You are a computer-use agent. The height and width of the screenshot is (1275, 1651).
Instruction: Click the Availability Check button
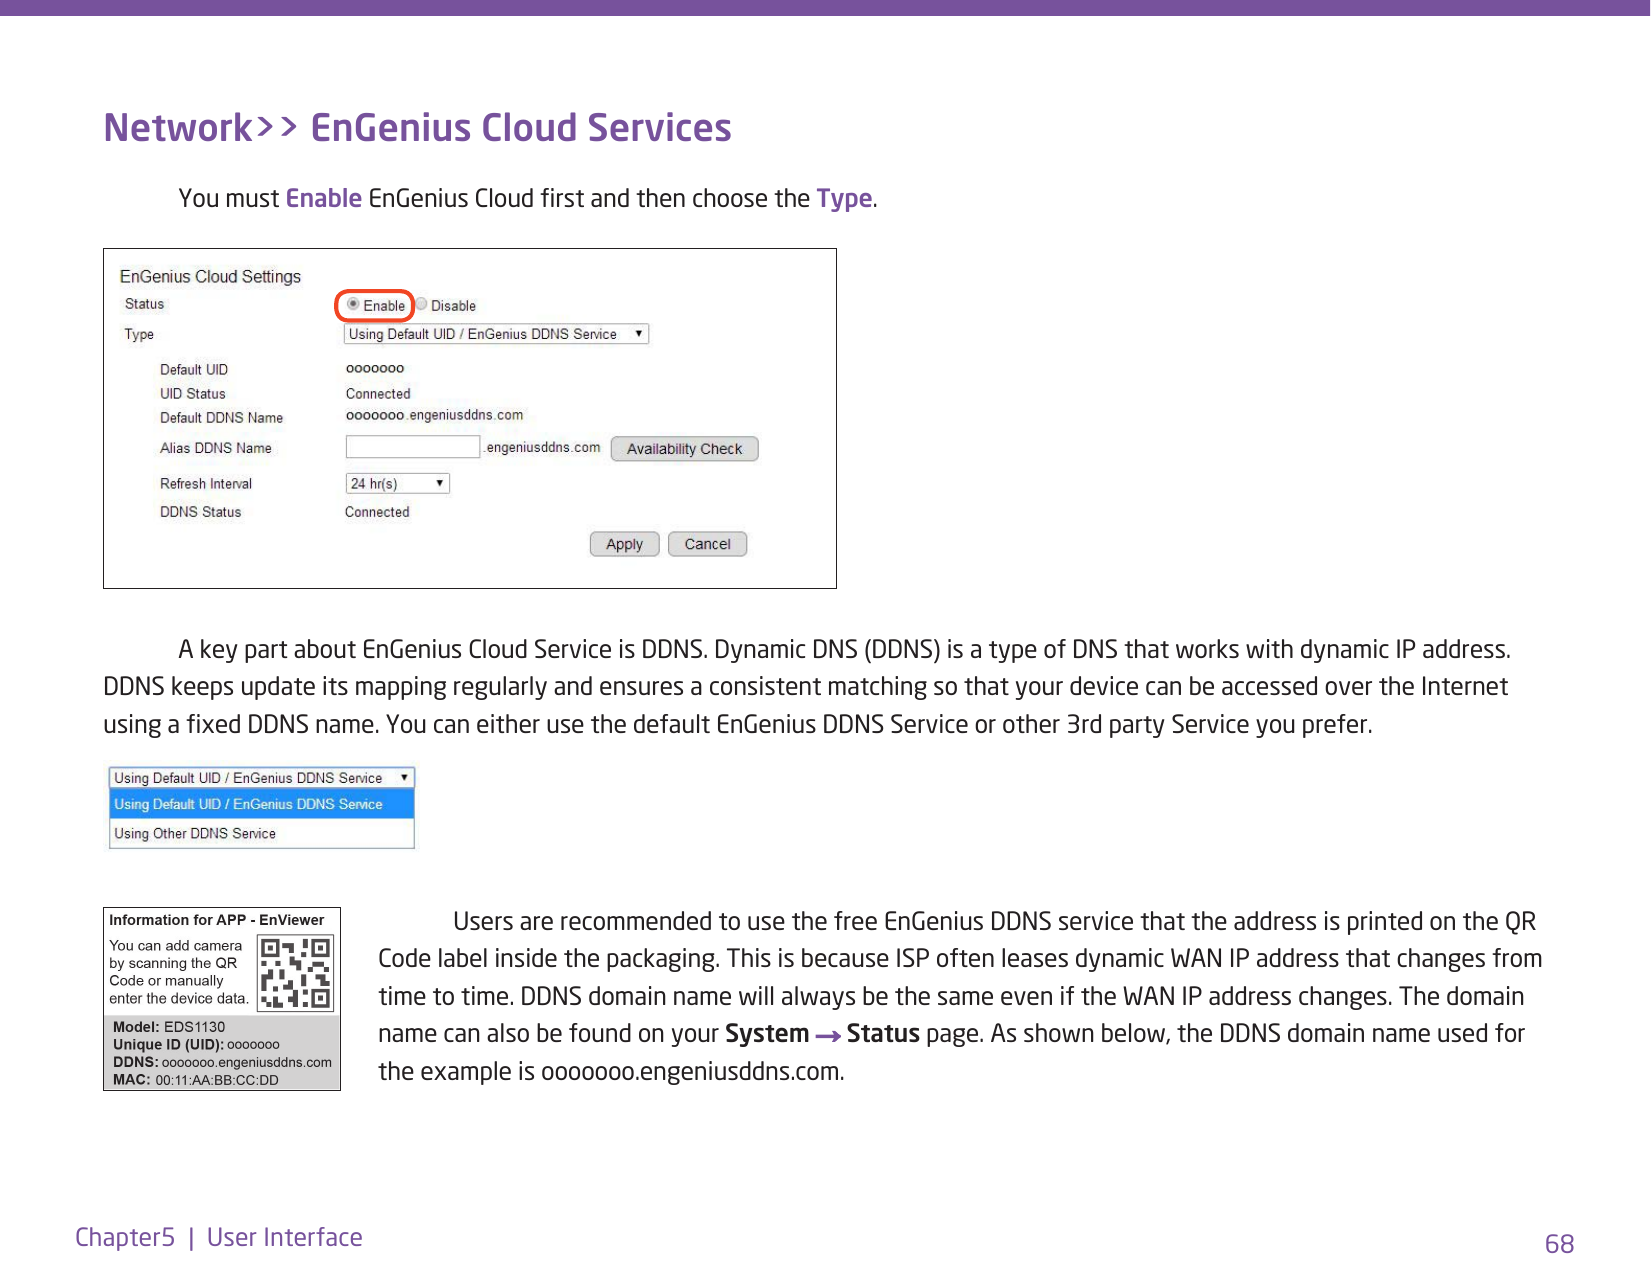684,449
